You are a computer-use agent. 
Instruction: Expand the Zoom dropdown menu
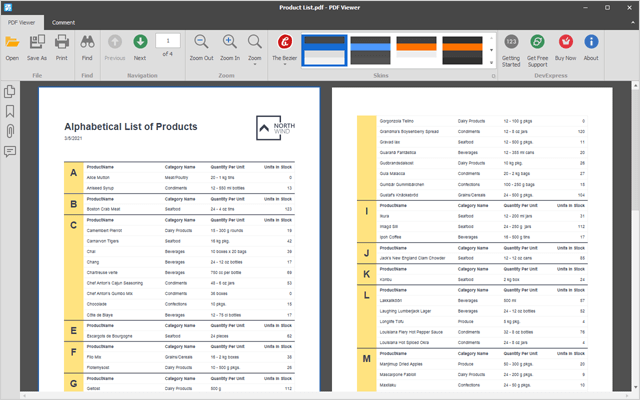(x=255, y=51)
